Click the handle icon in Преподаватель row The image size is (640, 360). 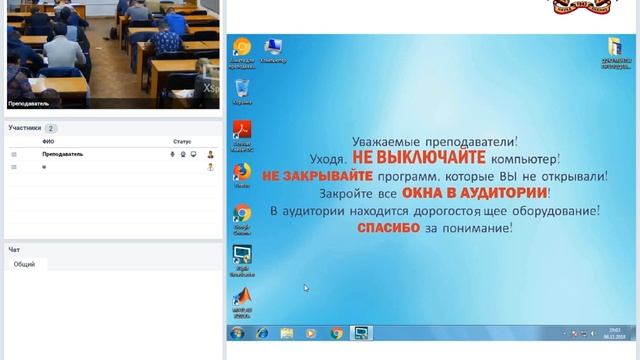click(x=14, y=154)
